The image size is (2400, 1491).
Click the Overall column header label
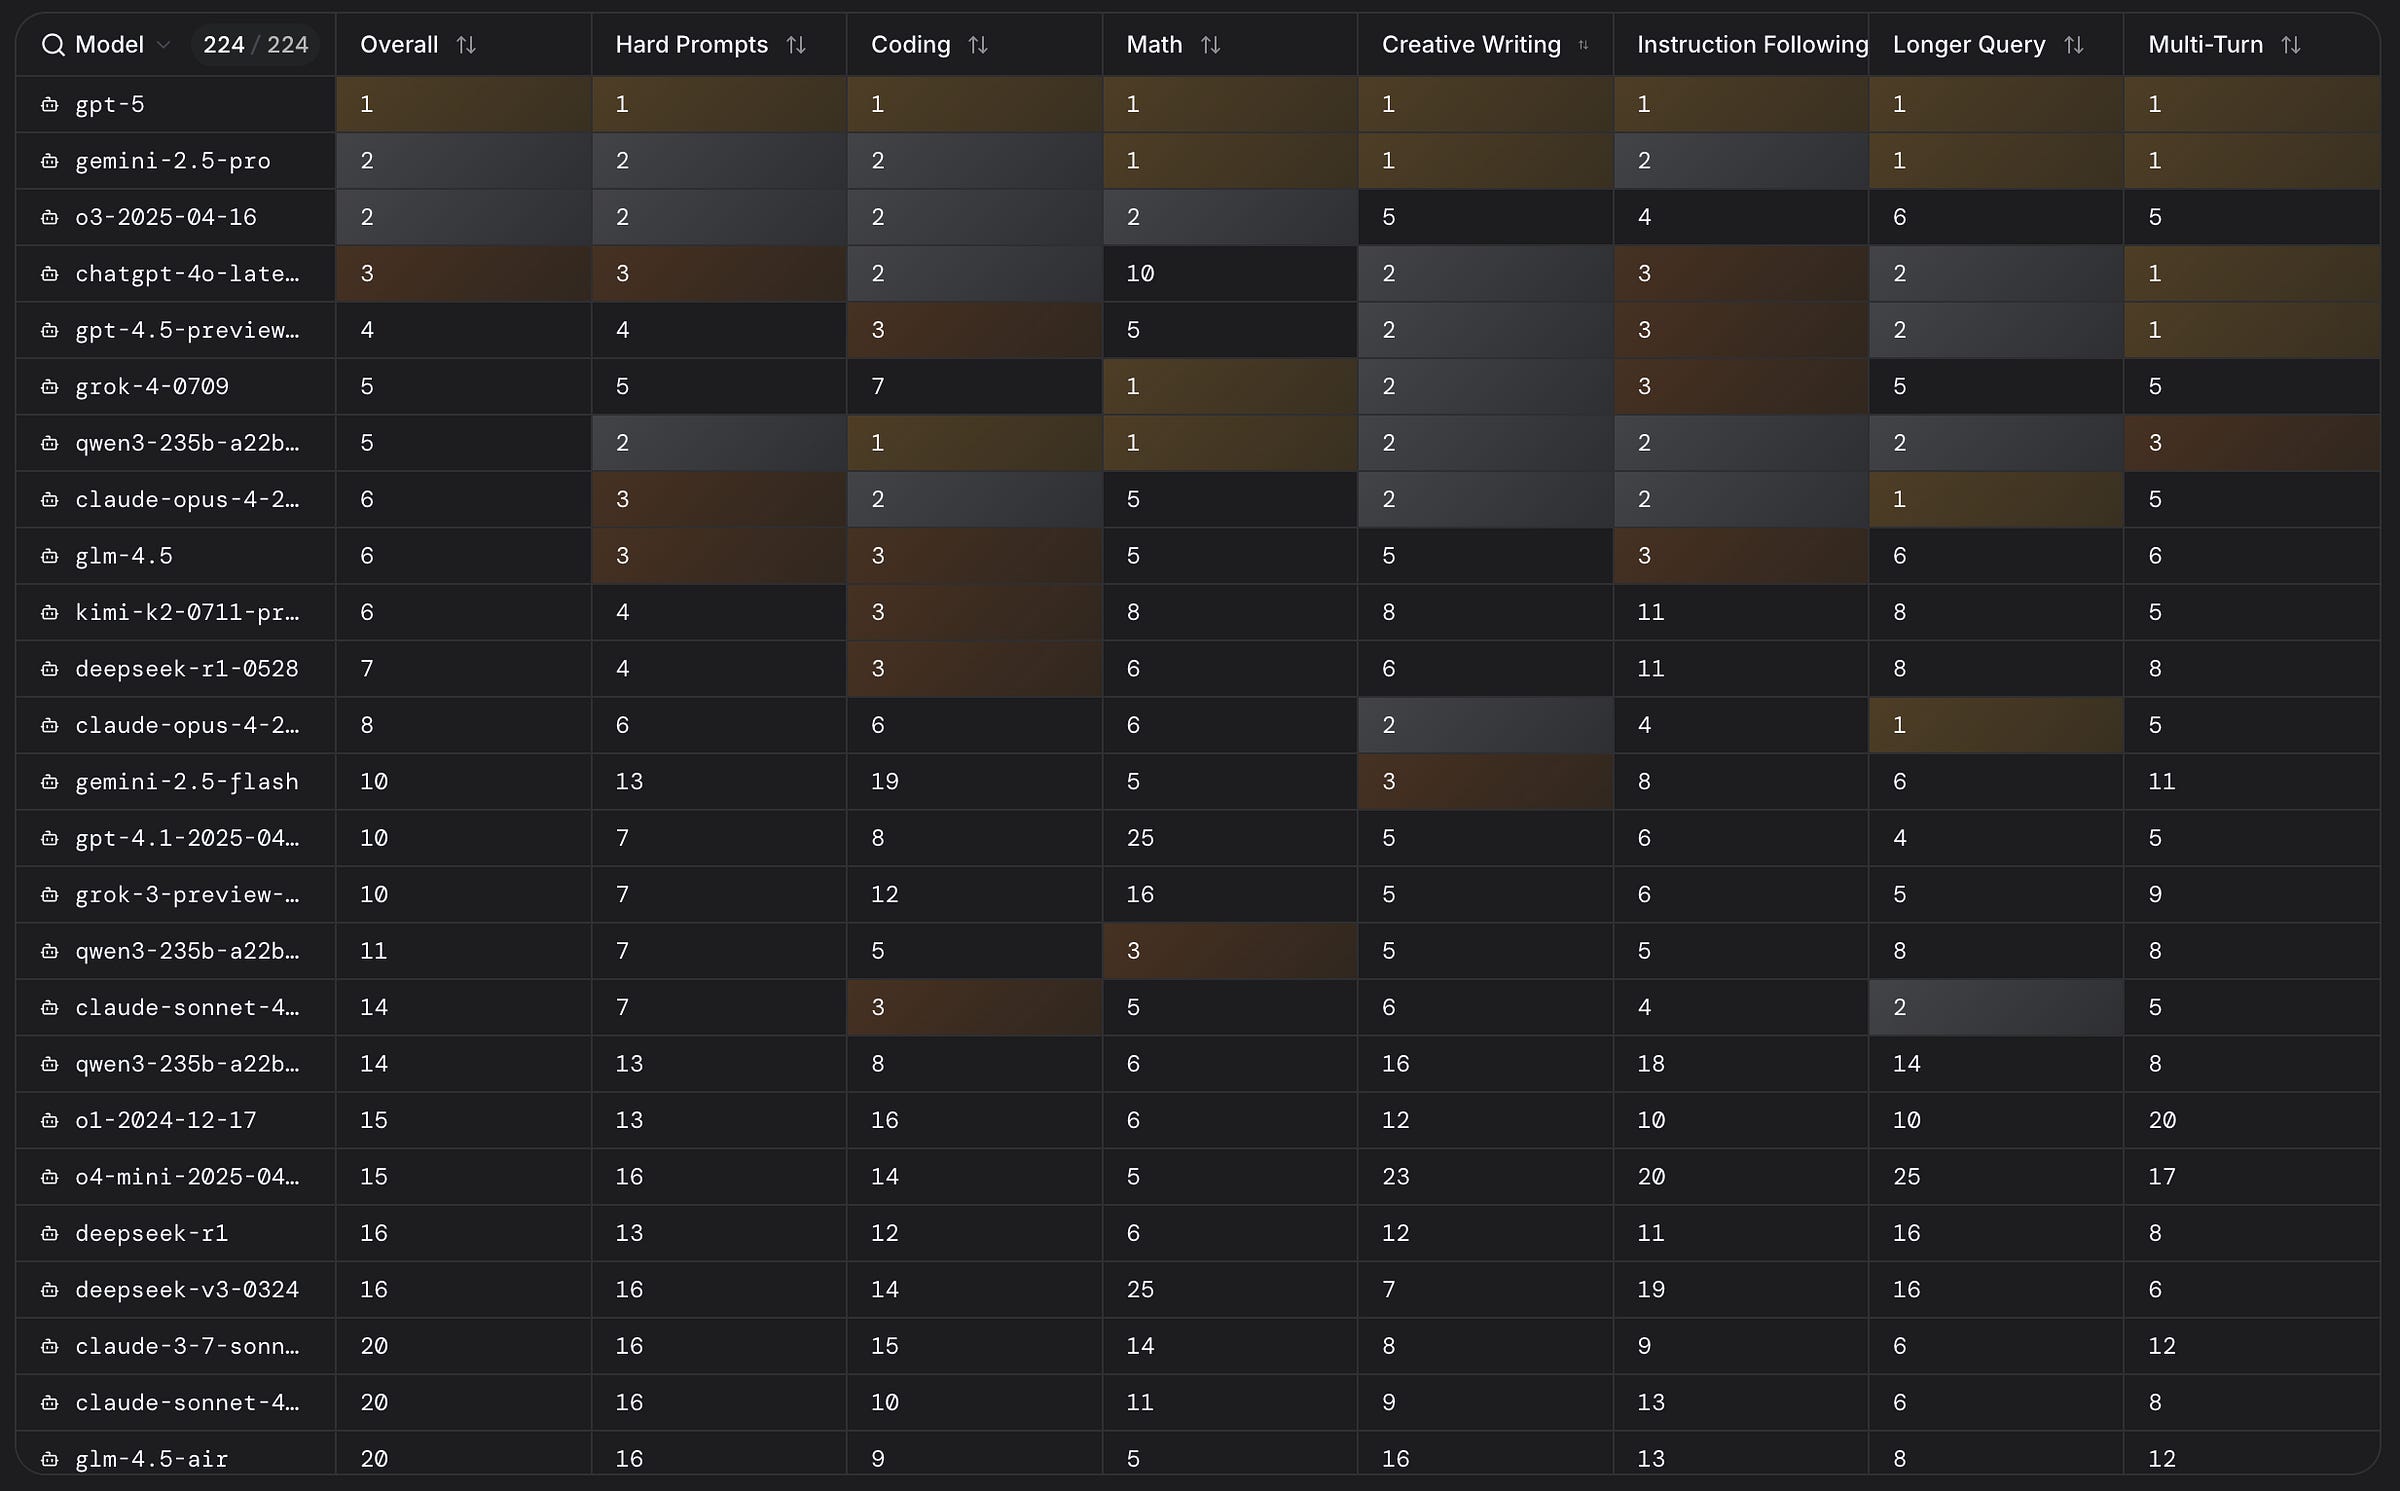[398, 45]
